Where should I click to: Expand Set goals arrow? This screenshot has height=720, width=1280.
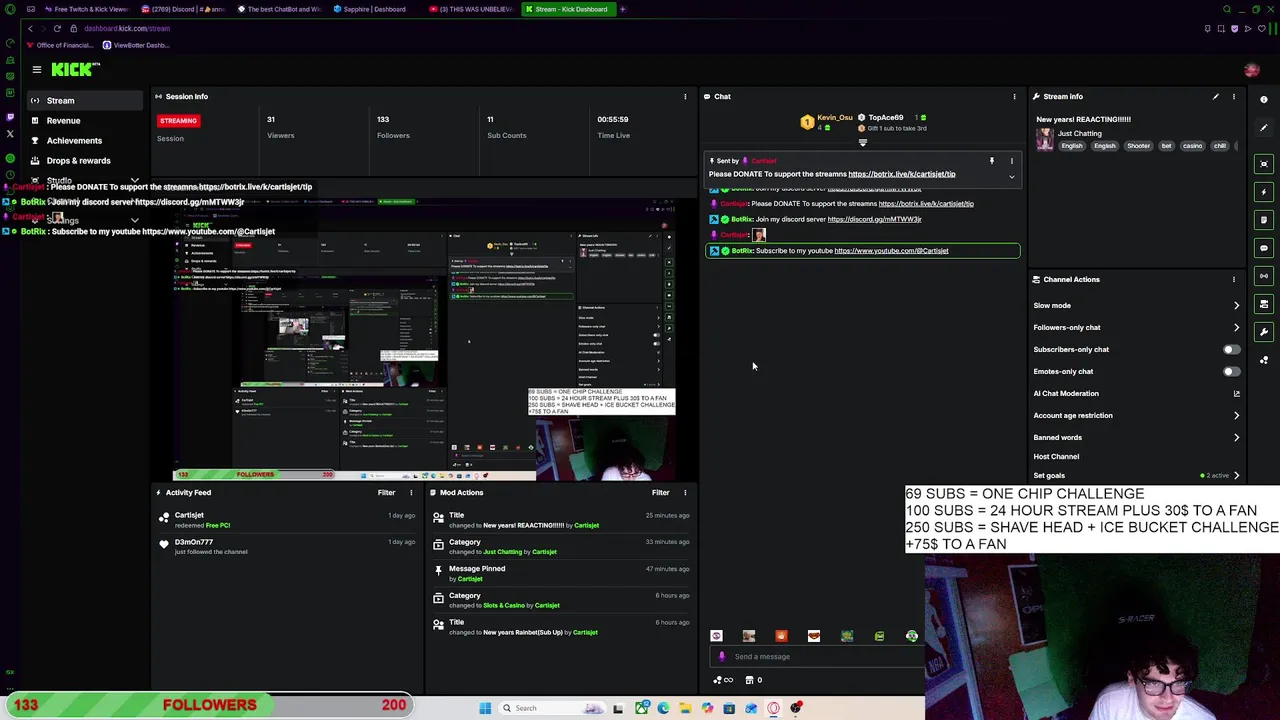[x=1236, y=476]
